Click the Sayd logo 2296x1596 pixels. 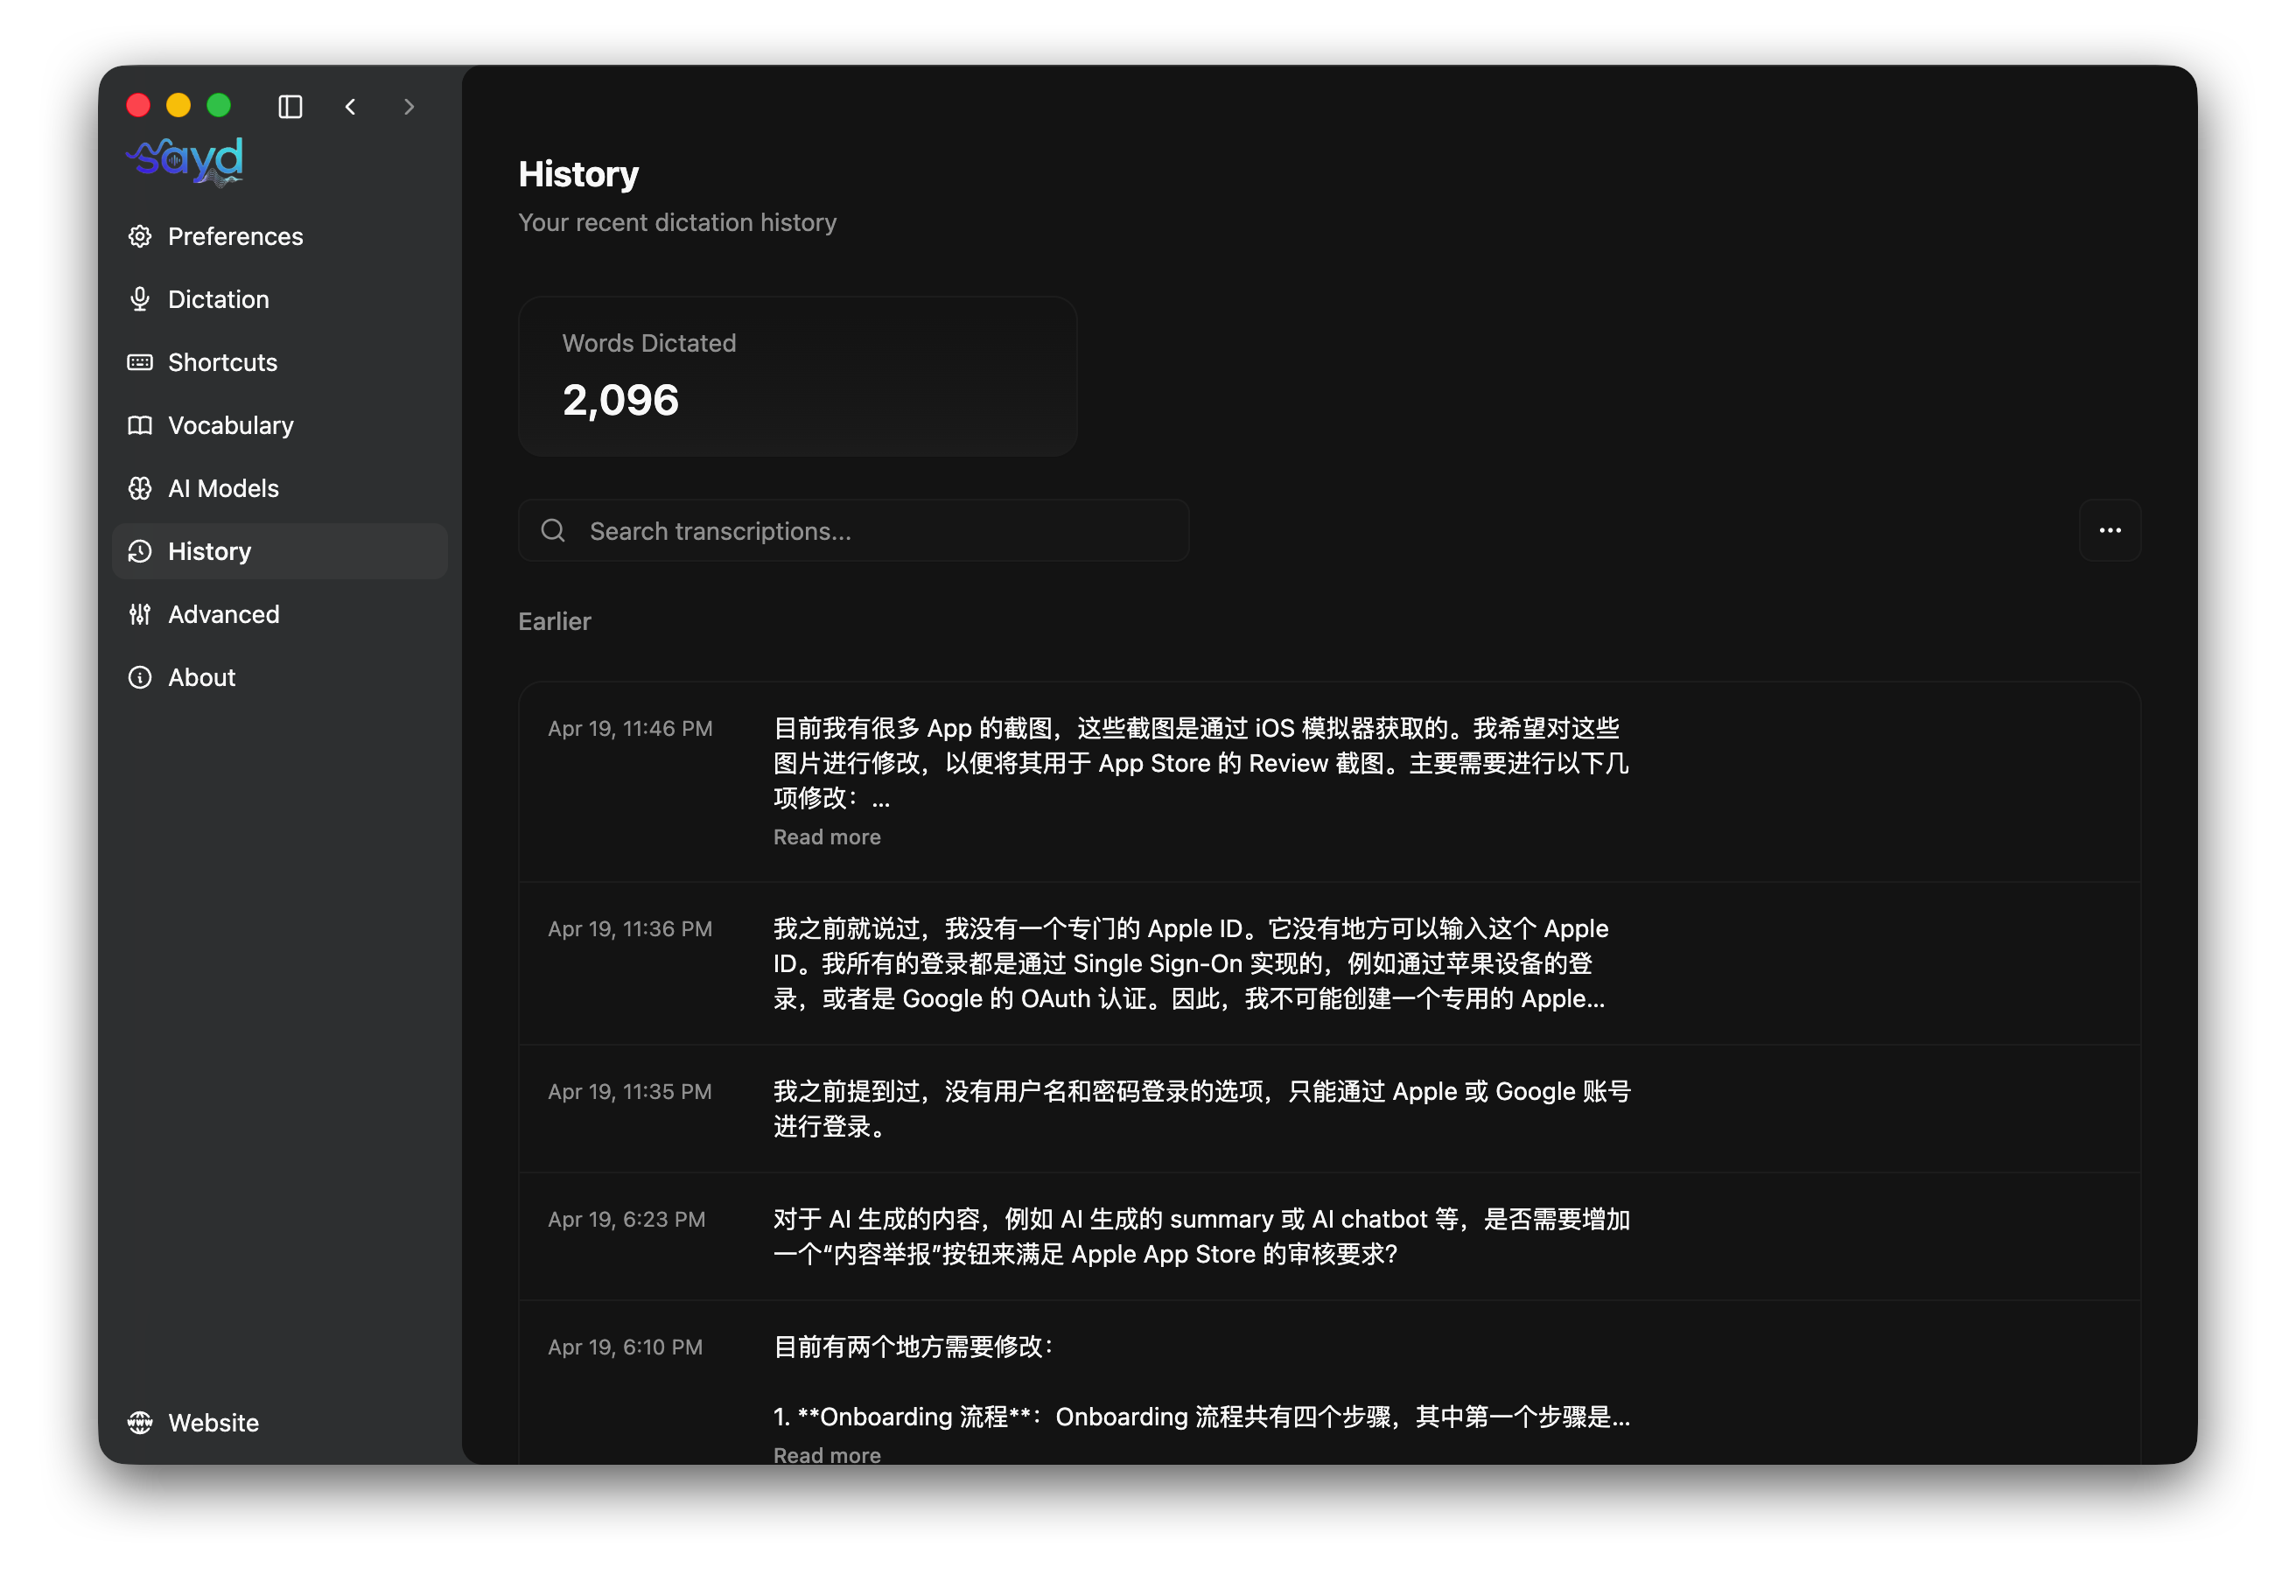point(184,160)
